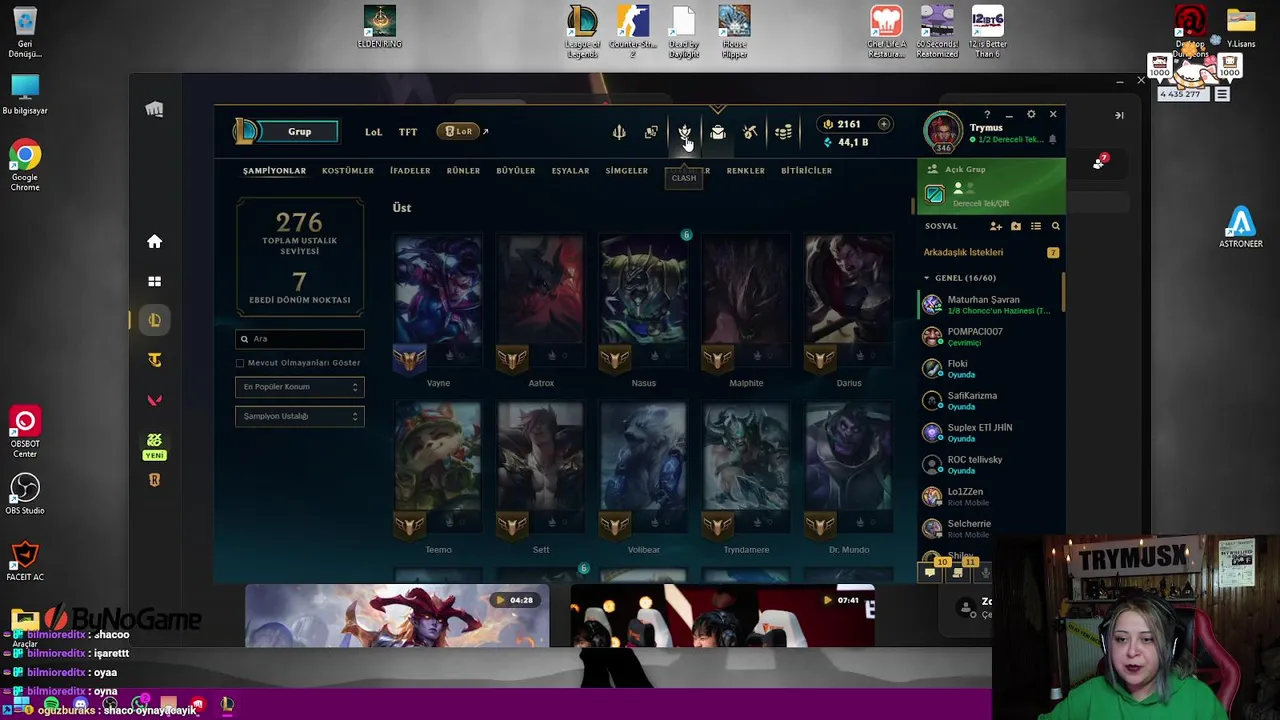Select League of Legends in Riot sidebar
Screen dimensions: 1280x720
tap(154, 320)
